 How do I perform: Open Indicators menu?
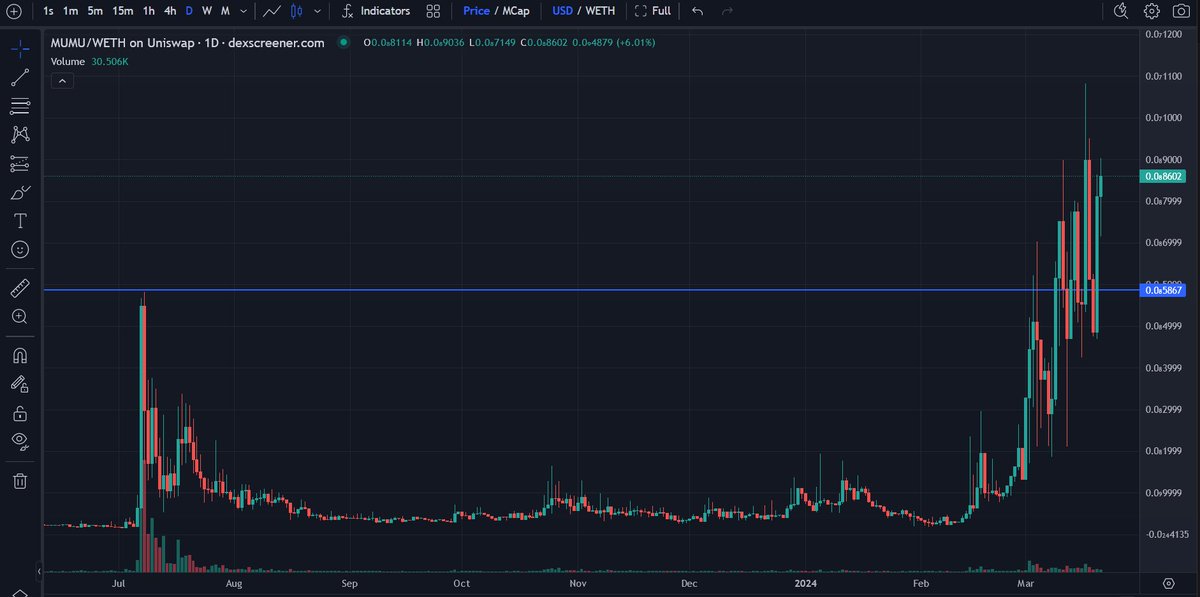pyautogui.click(x=376, y=11)
